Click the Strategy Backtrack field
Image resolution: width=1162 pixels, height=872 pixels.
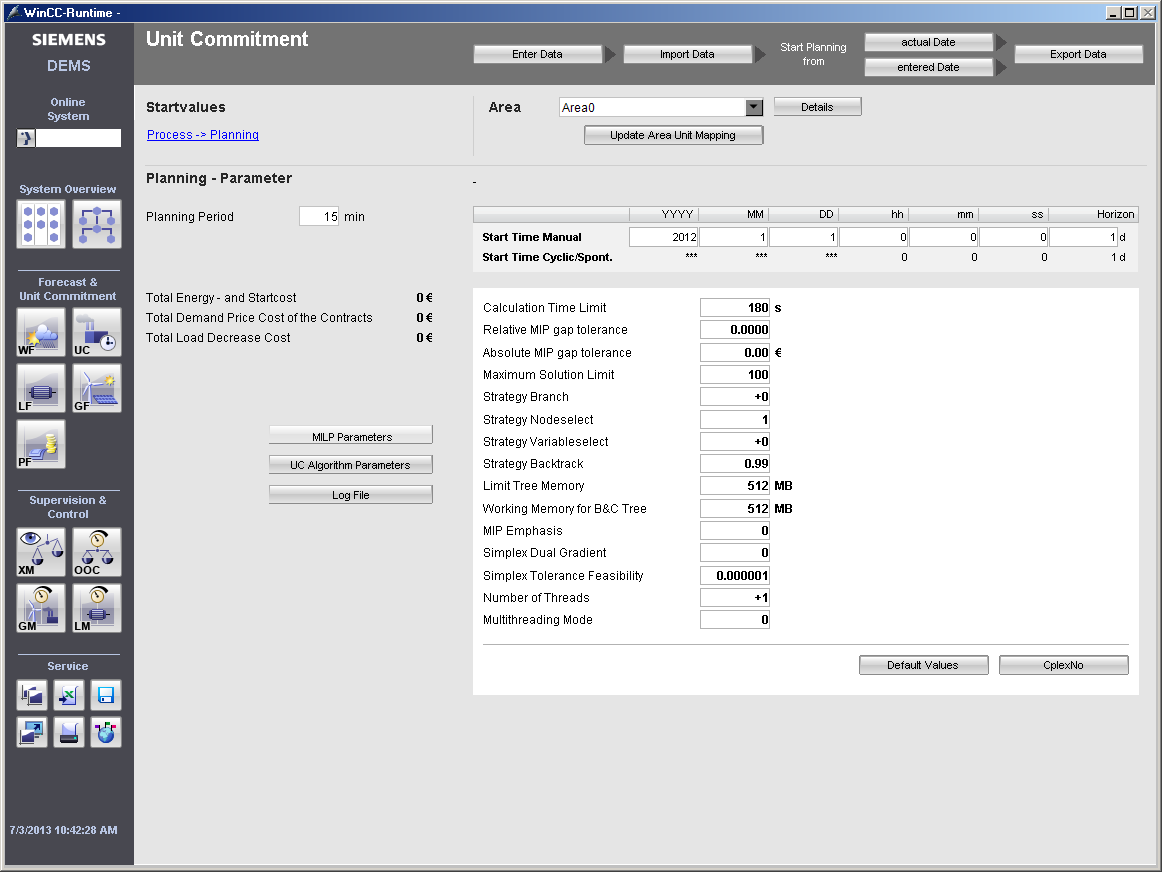click(x=735, y=464)
